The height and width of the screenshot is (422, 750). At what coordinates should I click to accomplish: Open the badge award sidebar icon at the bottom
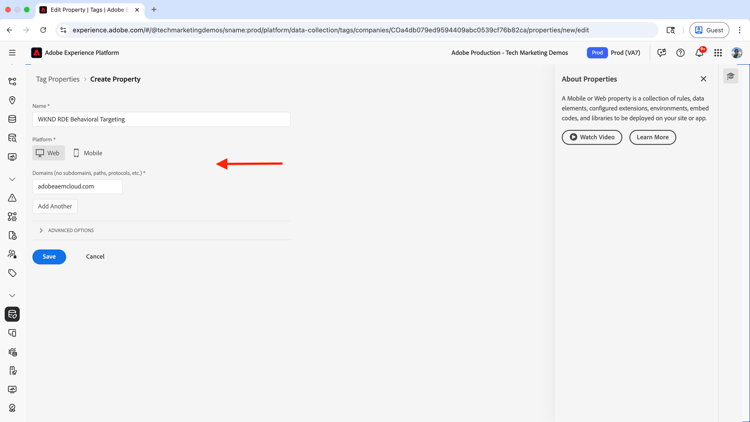click(x=12, y=408)
